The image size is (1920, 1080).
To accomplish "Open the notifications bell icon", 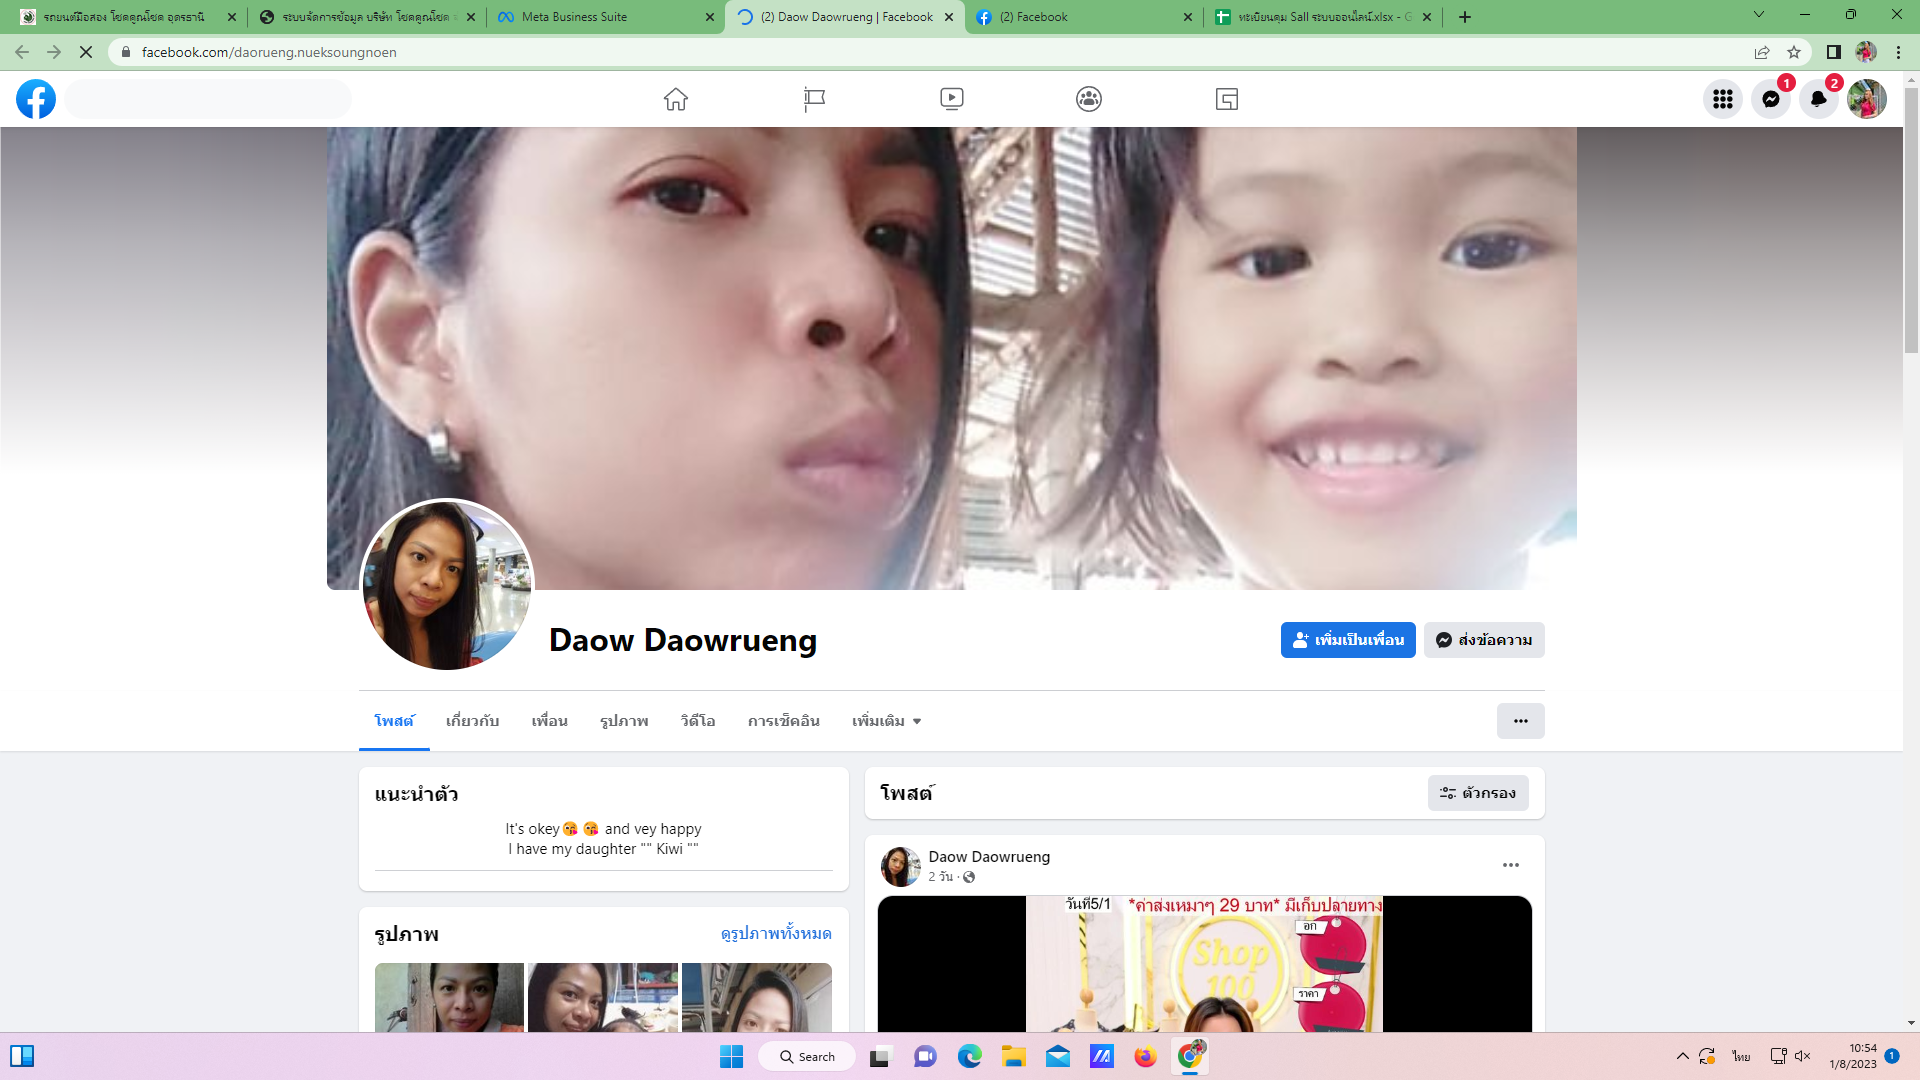I will pyautogui.click(x=1818, y=99).
